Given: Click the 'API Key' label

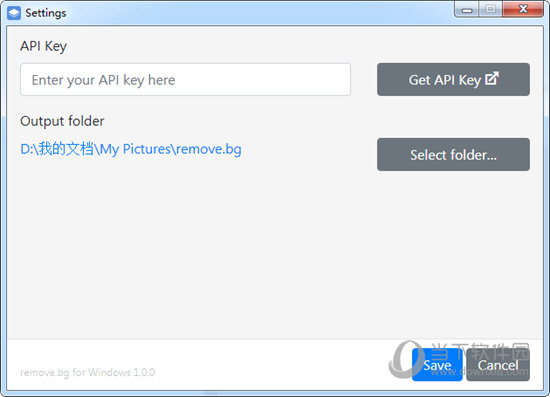Looking at the screenshot, I should tap(43, 46).
